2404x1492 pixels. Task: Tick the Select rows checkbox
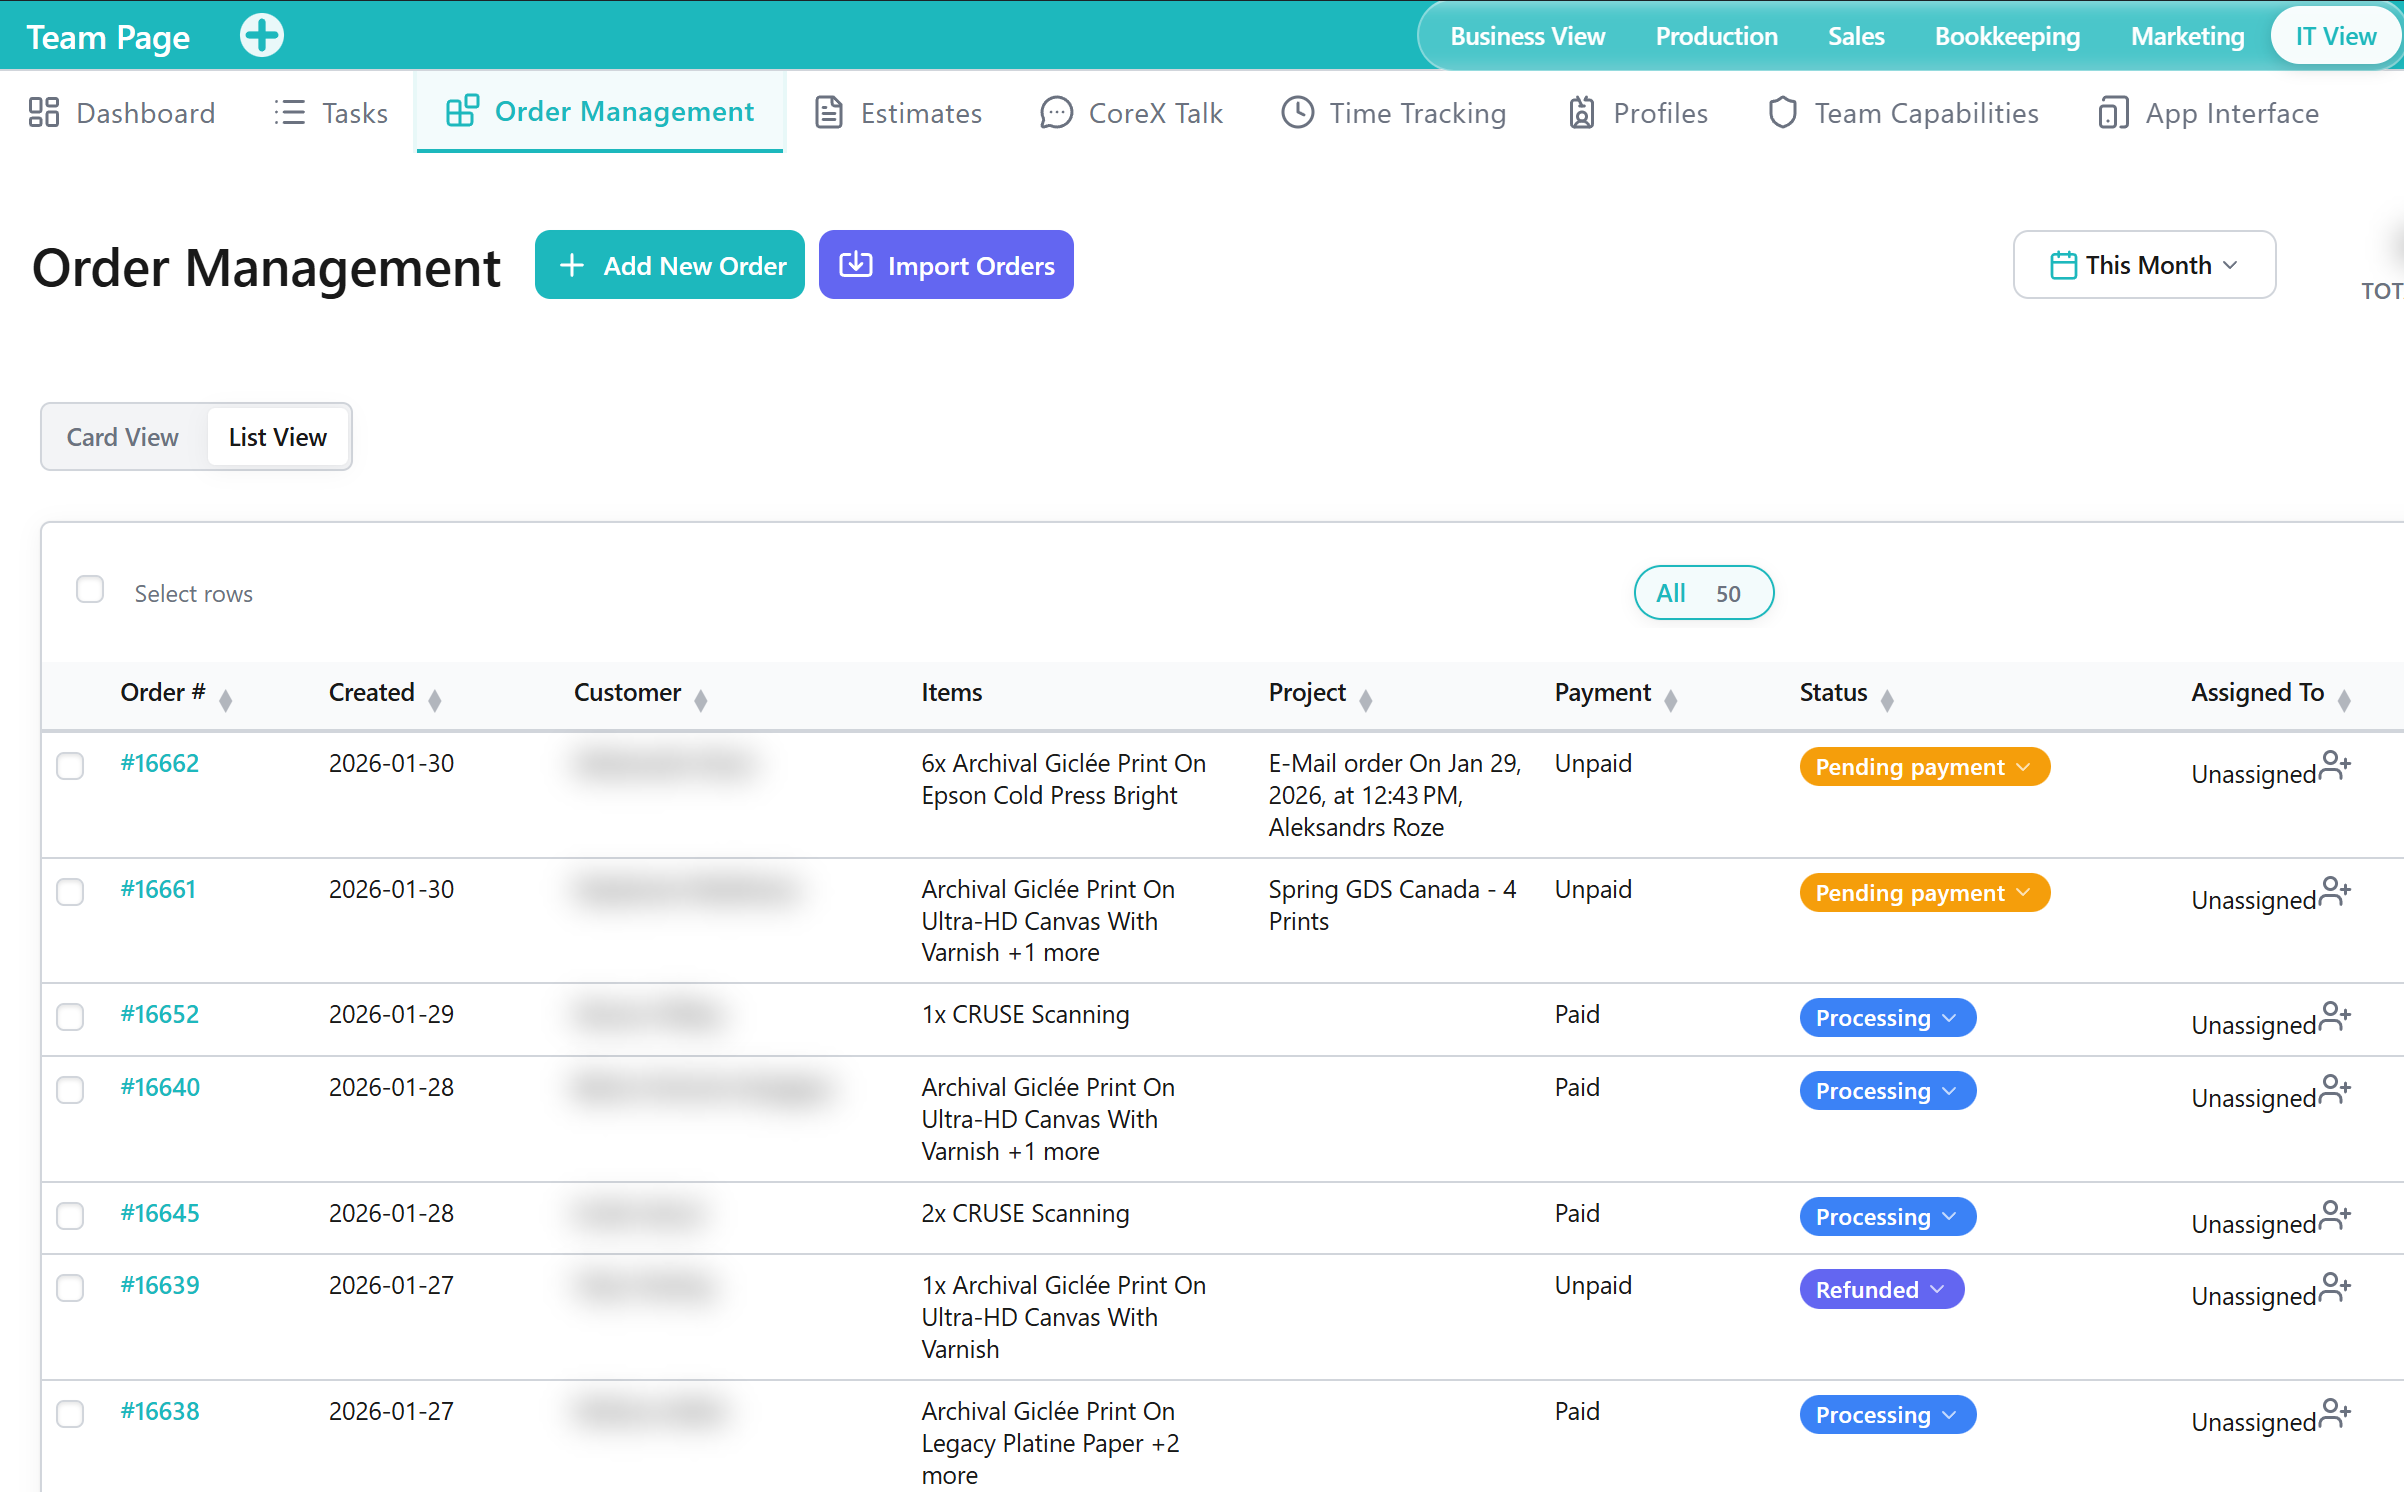coord(90,590)
